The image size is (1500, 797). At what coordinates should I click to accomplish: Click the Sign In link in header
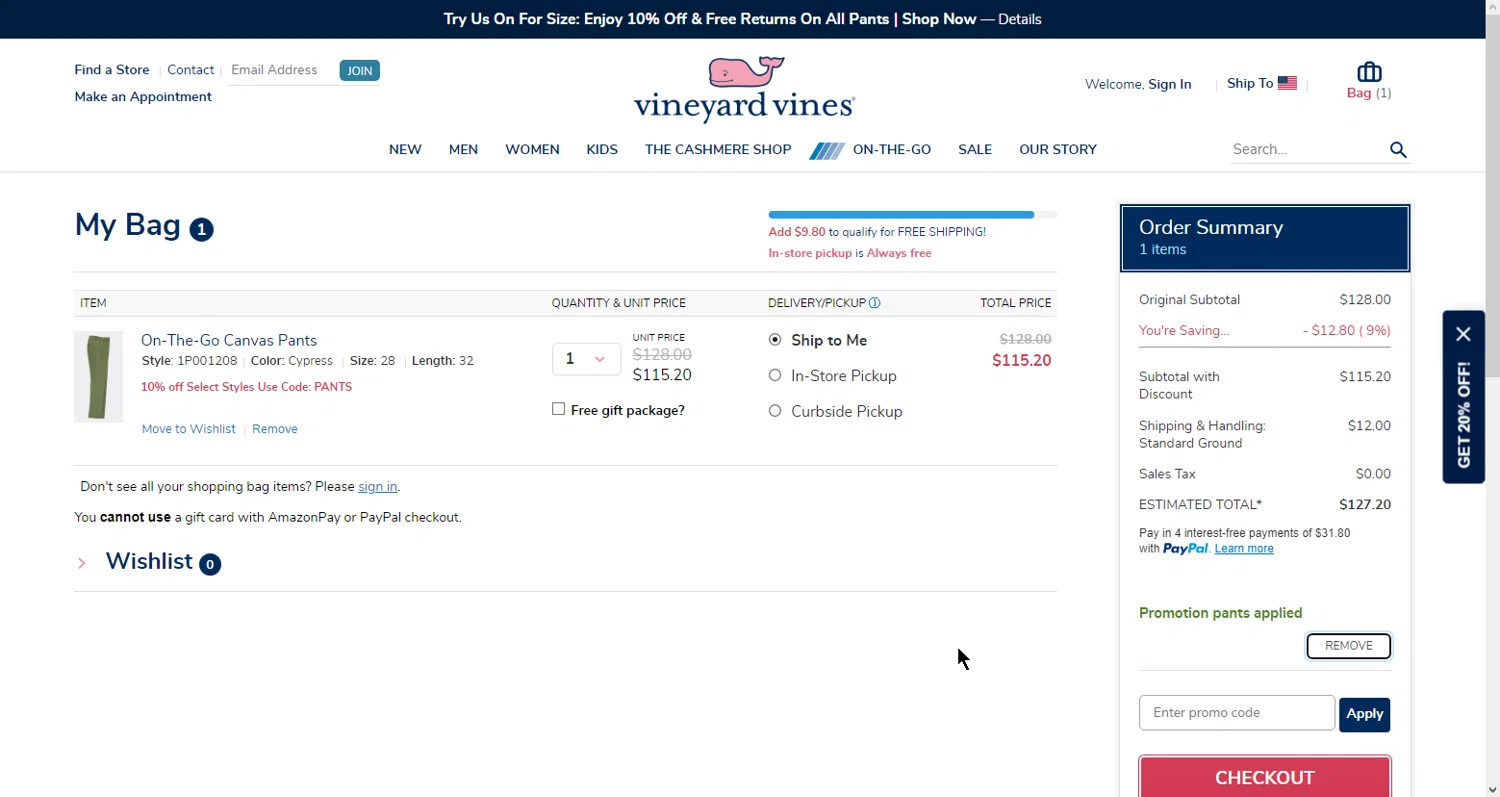tap(1170, 85)
